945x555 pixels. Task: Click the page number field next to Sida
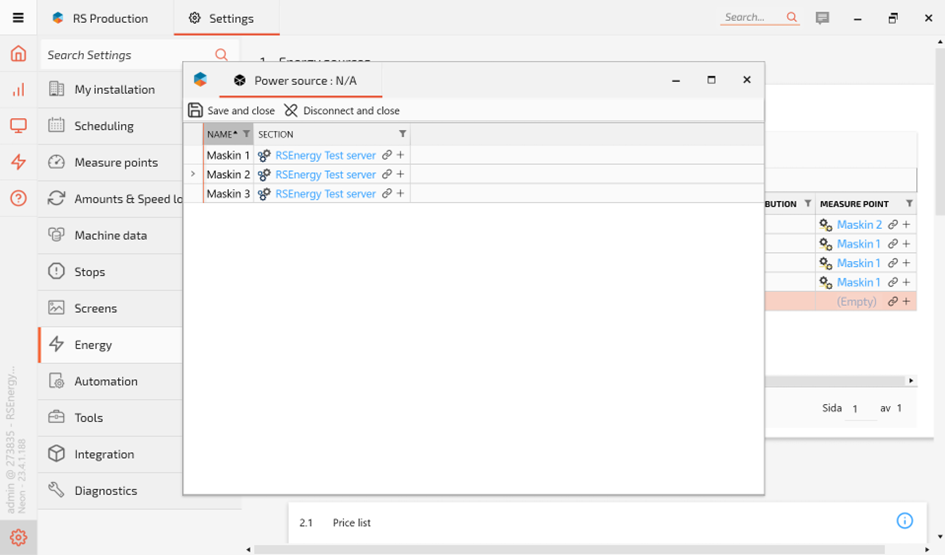pyautogui.click(x=858, y=409)
